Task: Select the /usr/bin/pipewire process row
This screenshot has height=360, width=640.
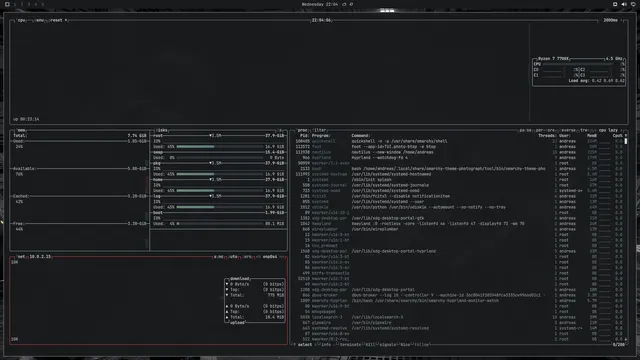Action: [459, 322]
